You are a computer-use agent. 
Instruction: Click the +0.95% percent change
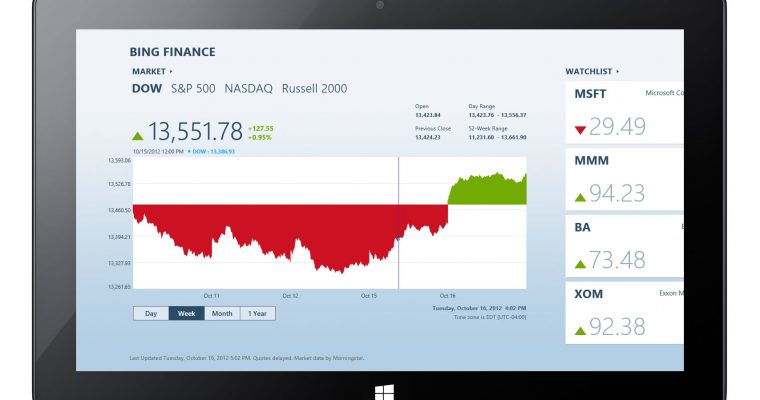[x=260, y=137]
